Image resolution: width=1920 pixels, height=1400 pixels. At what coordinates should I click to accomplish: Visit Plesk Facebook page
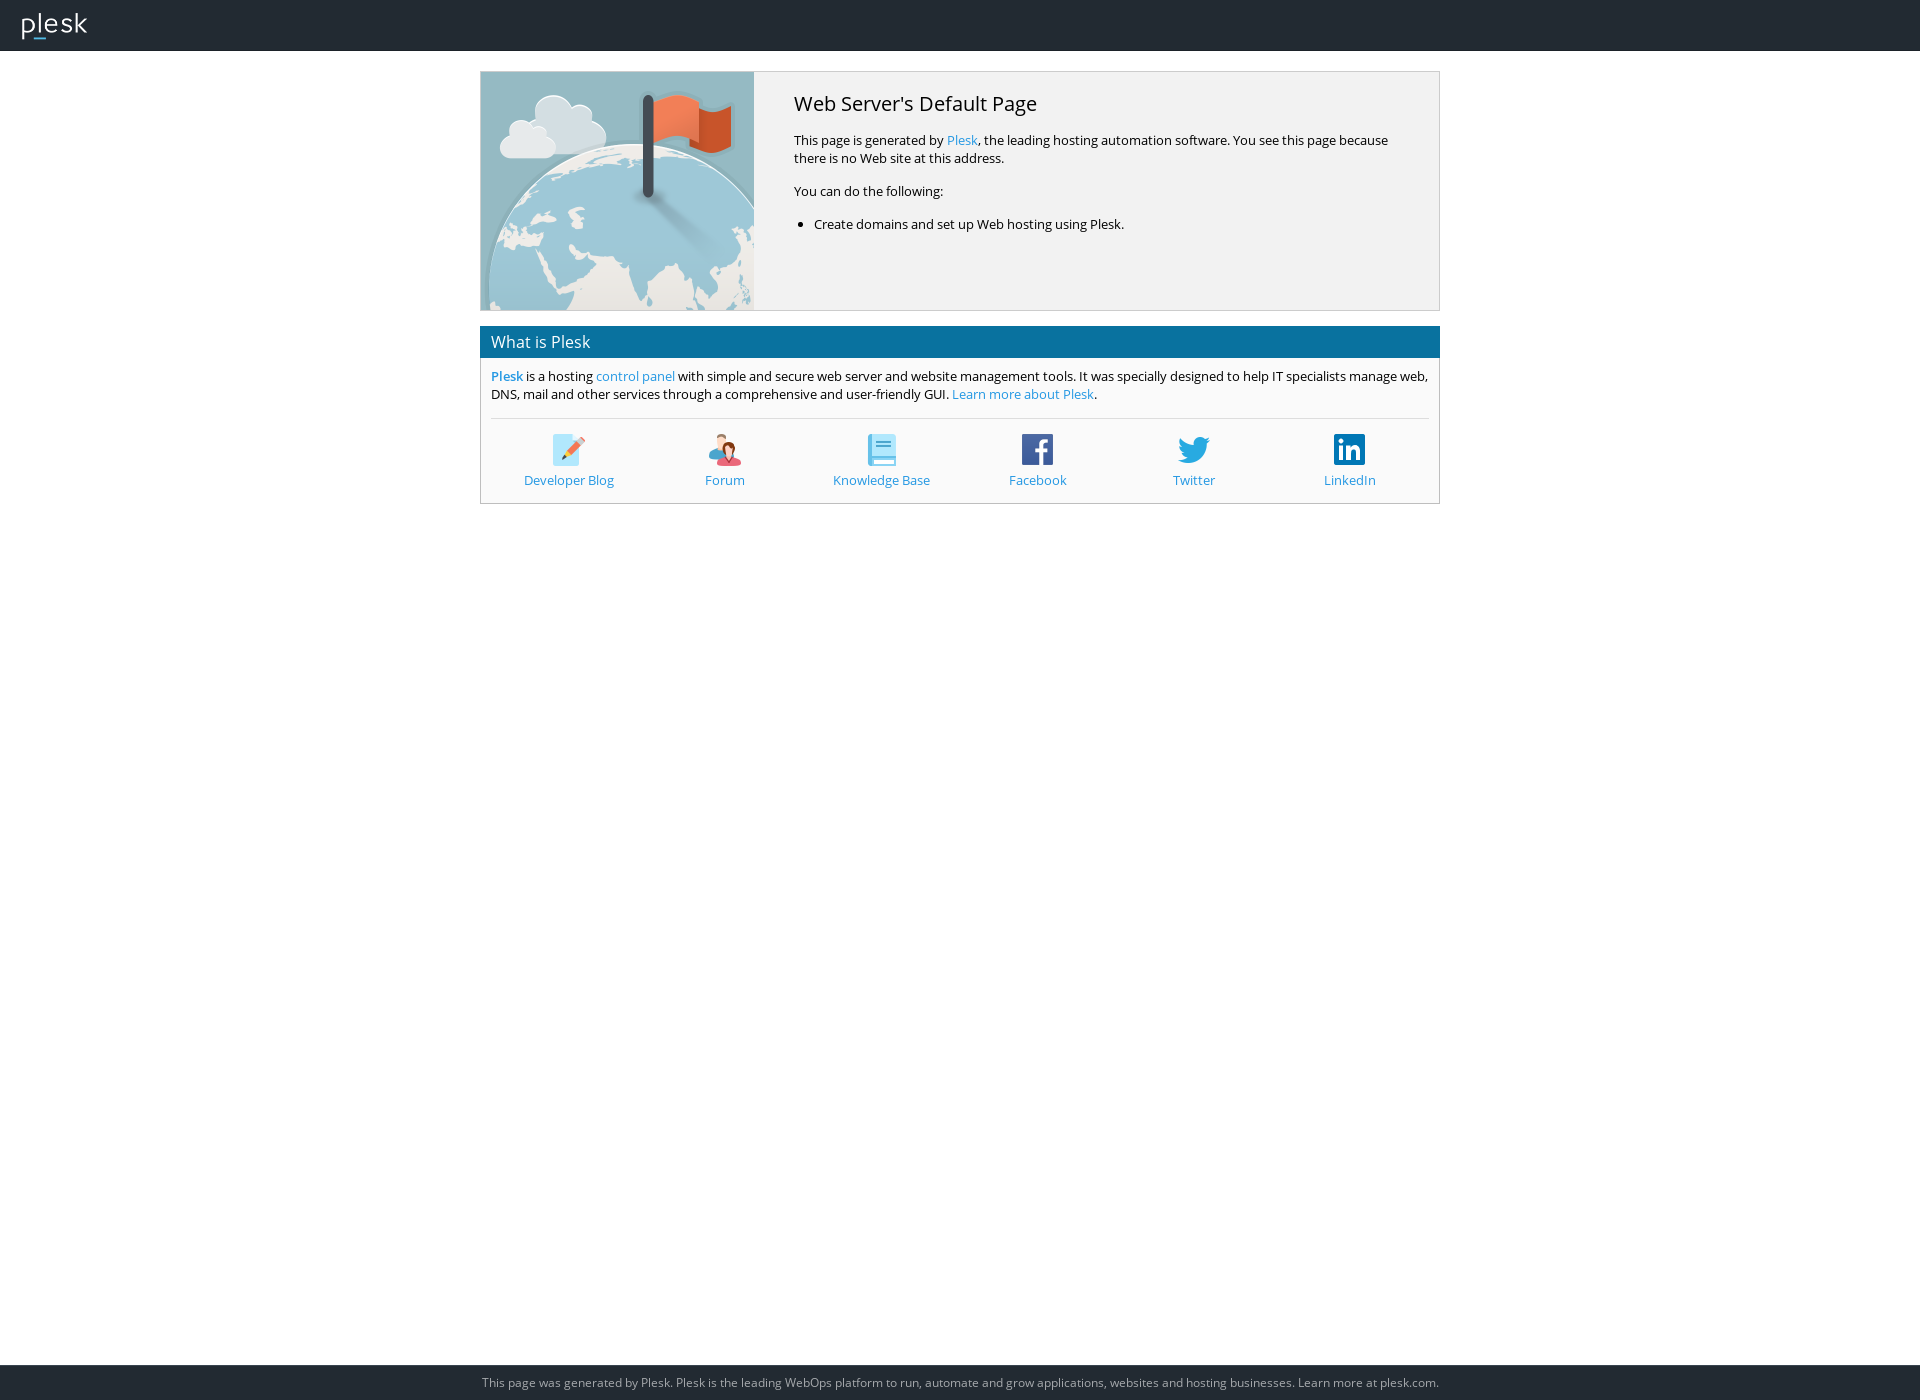[1038, 459]
